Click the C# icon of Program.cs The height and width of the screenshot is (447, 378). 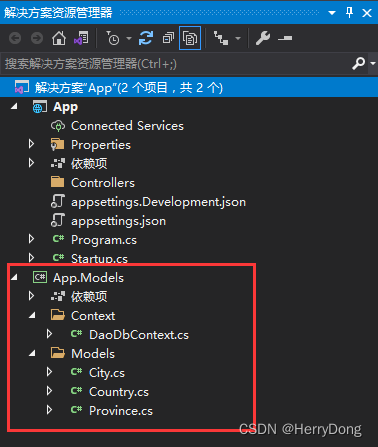coord(58,239)
